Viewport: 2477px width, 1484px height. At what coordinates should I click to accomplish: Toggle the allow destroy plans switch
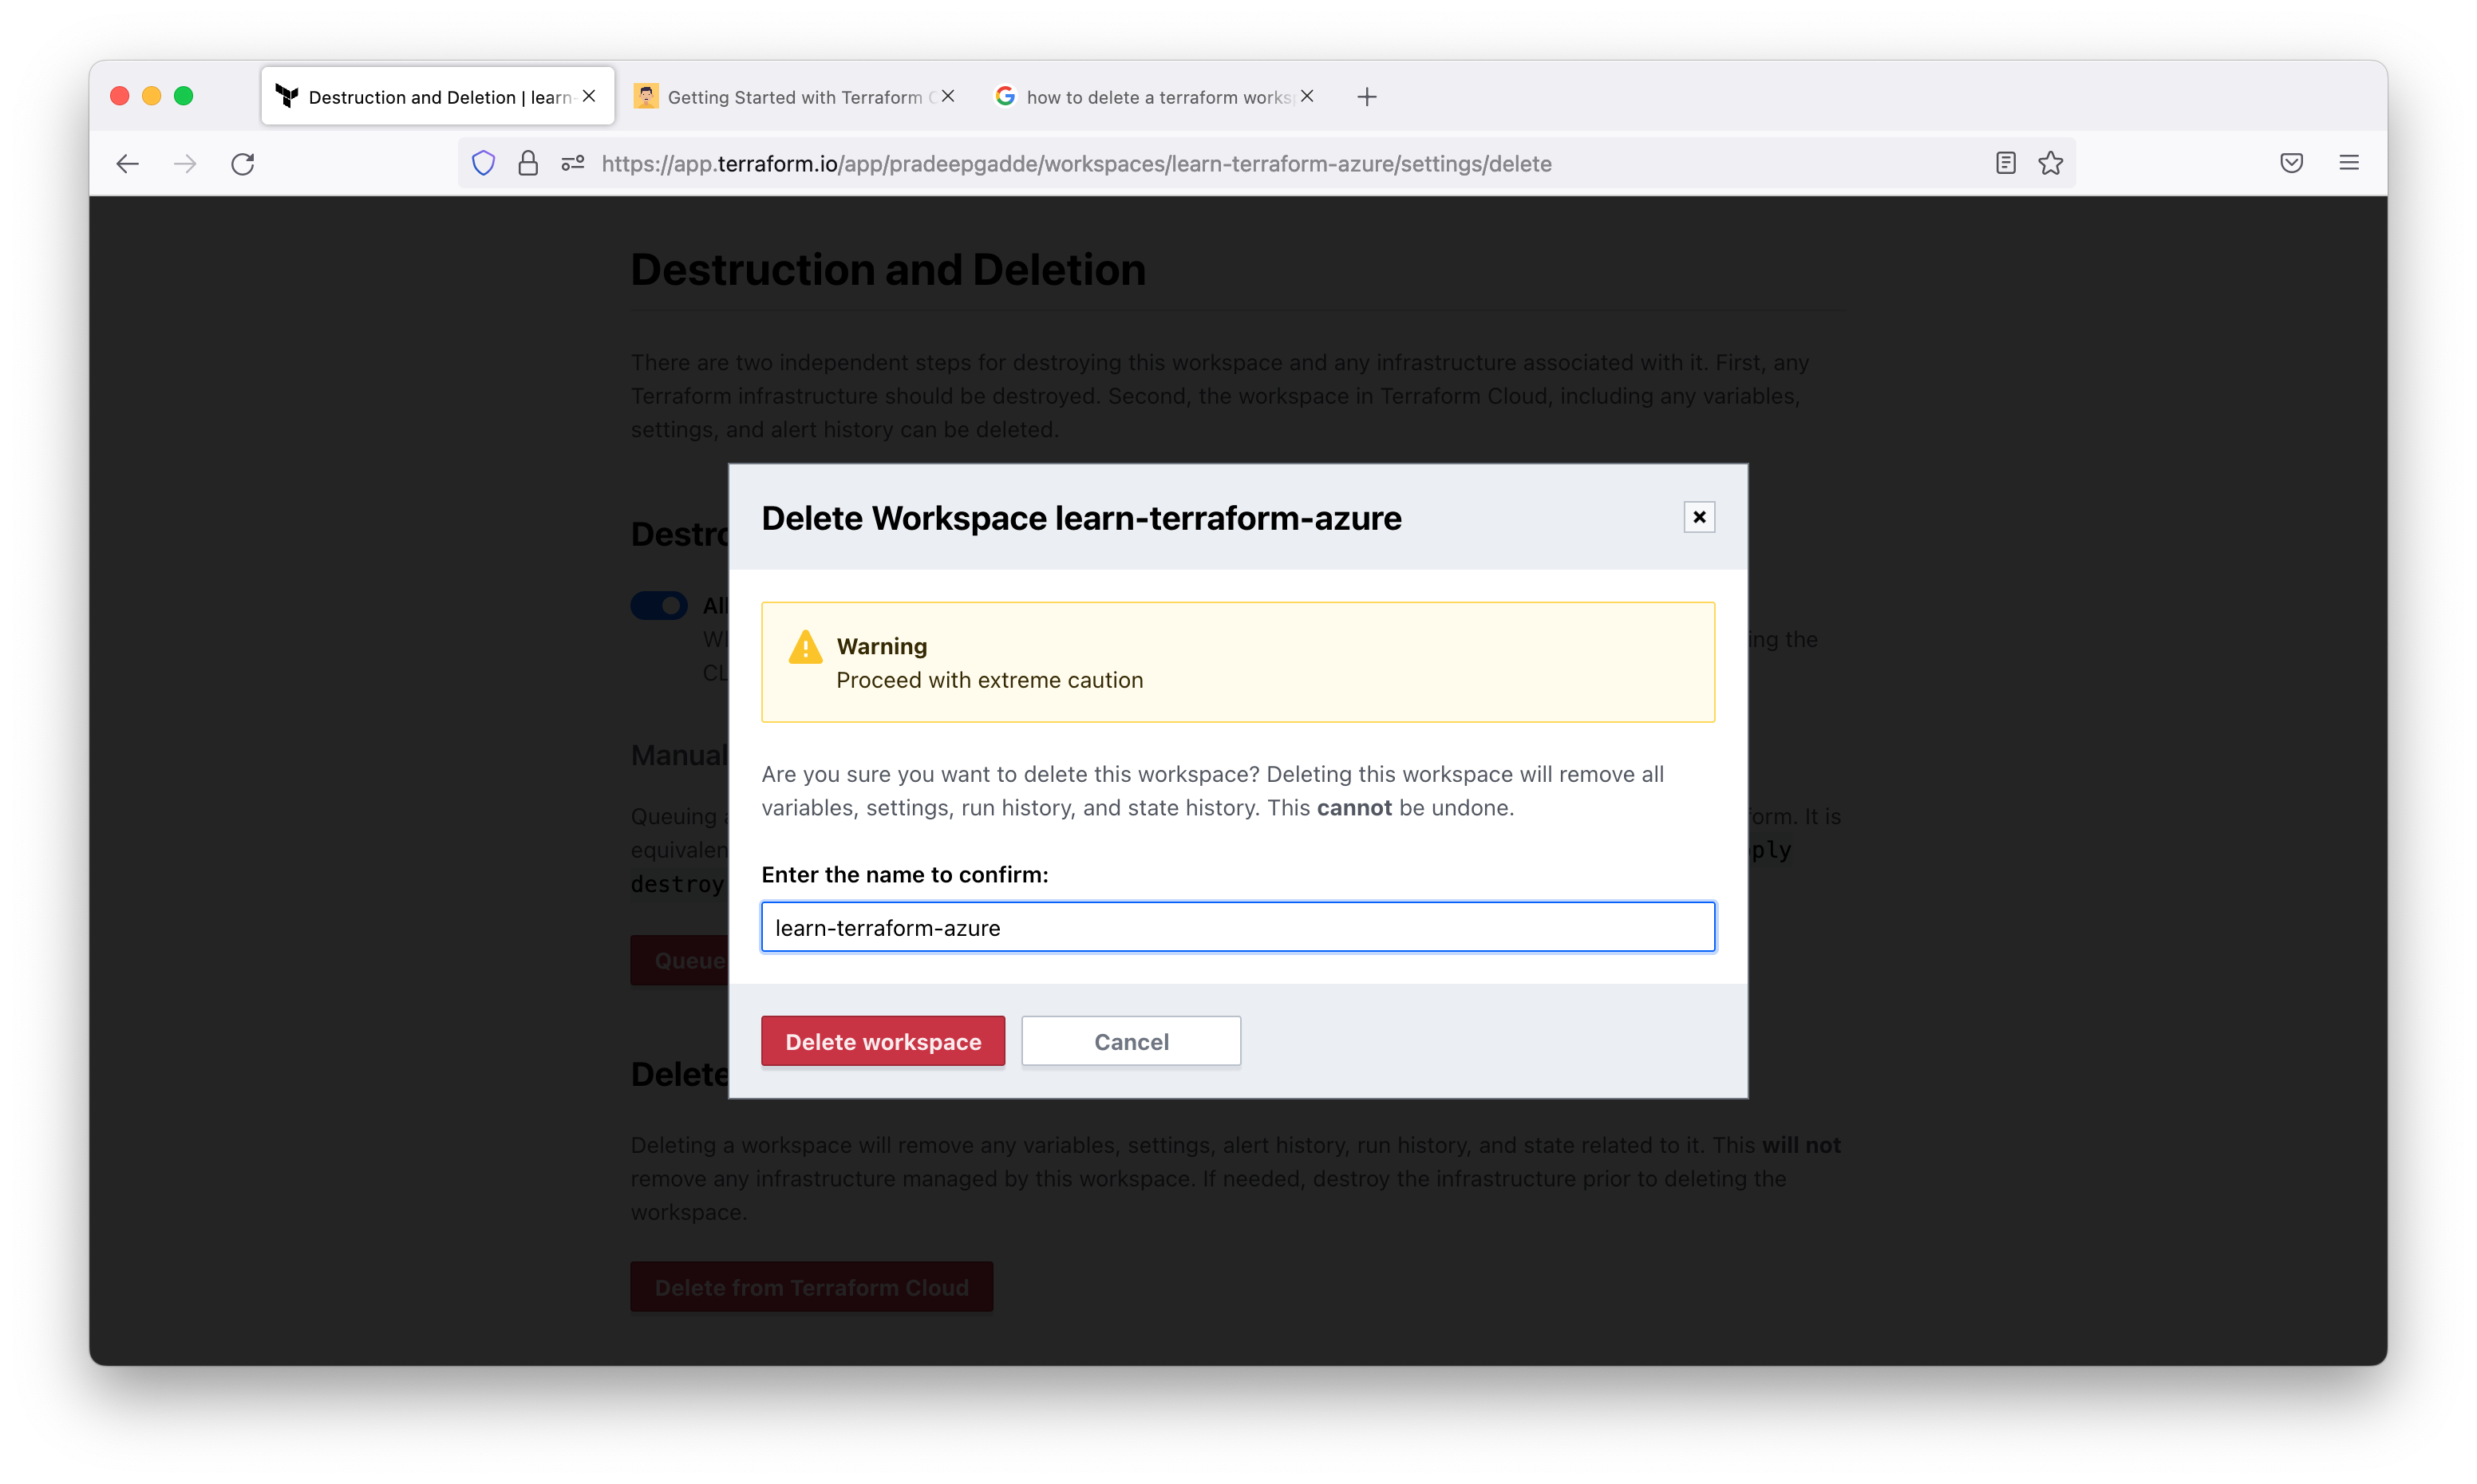tap(659, 605)
